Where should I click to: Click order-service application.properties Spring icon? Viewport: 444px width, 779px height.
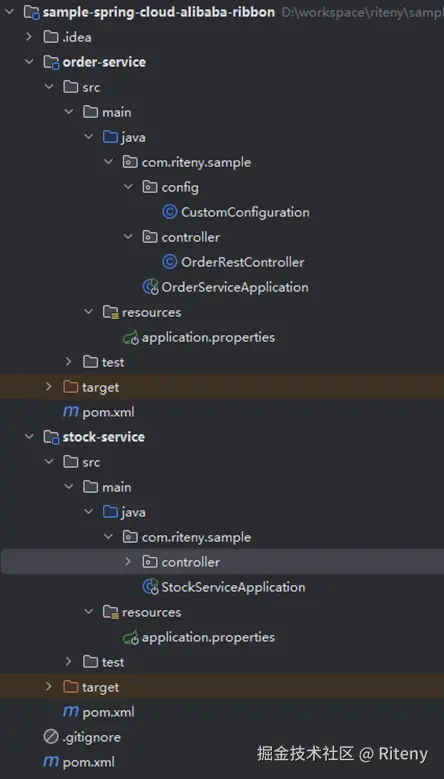pyautogui.click(x=131, y=338)
